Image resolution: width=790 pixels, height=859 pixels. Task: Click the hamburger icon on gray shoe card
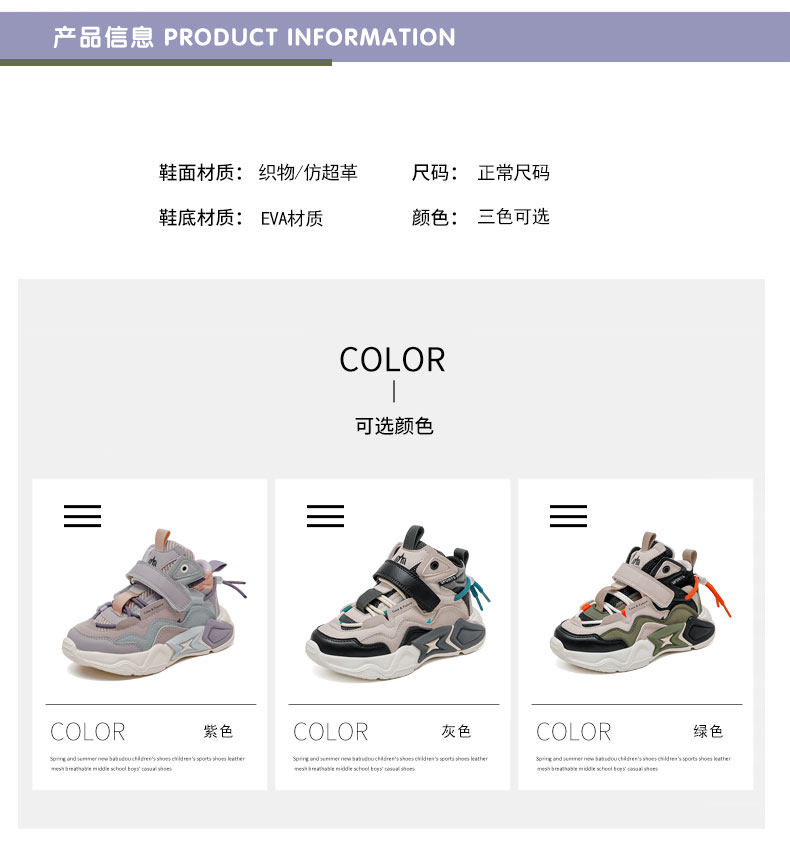325,516
